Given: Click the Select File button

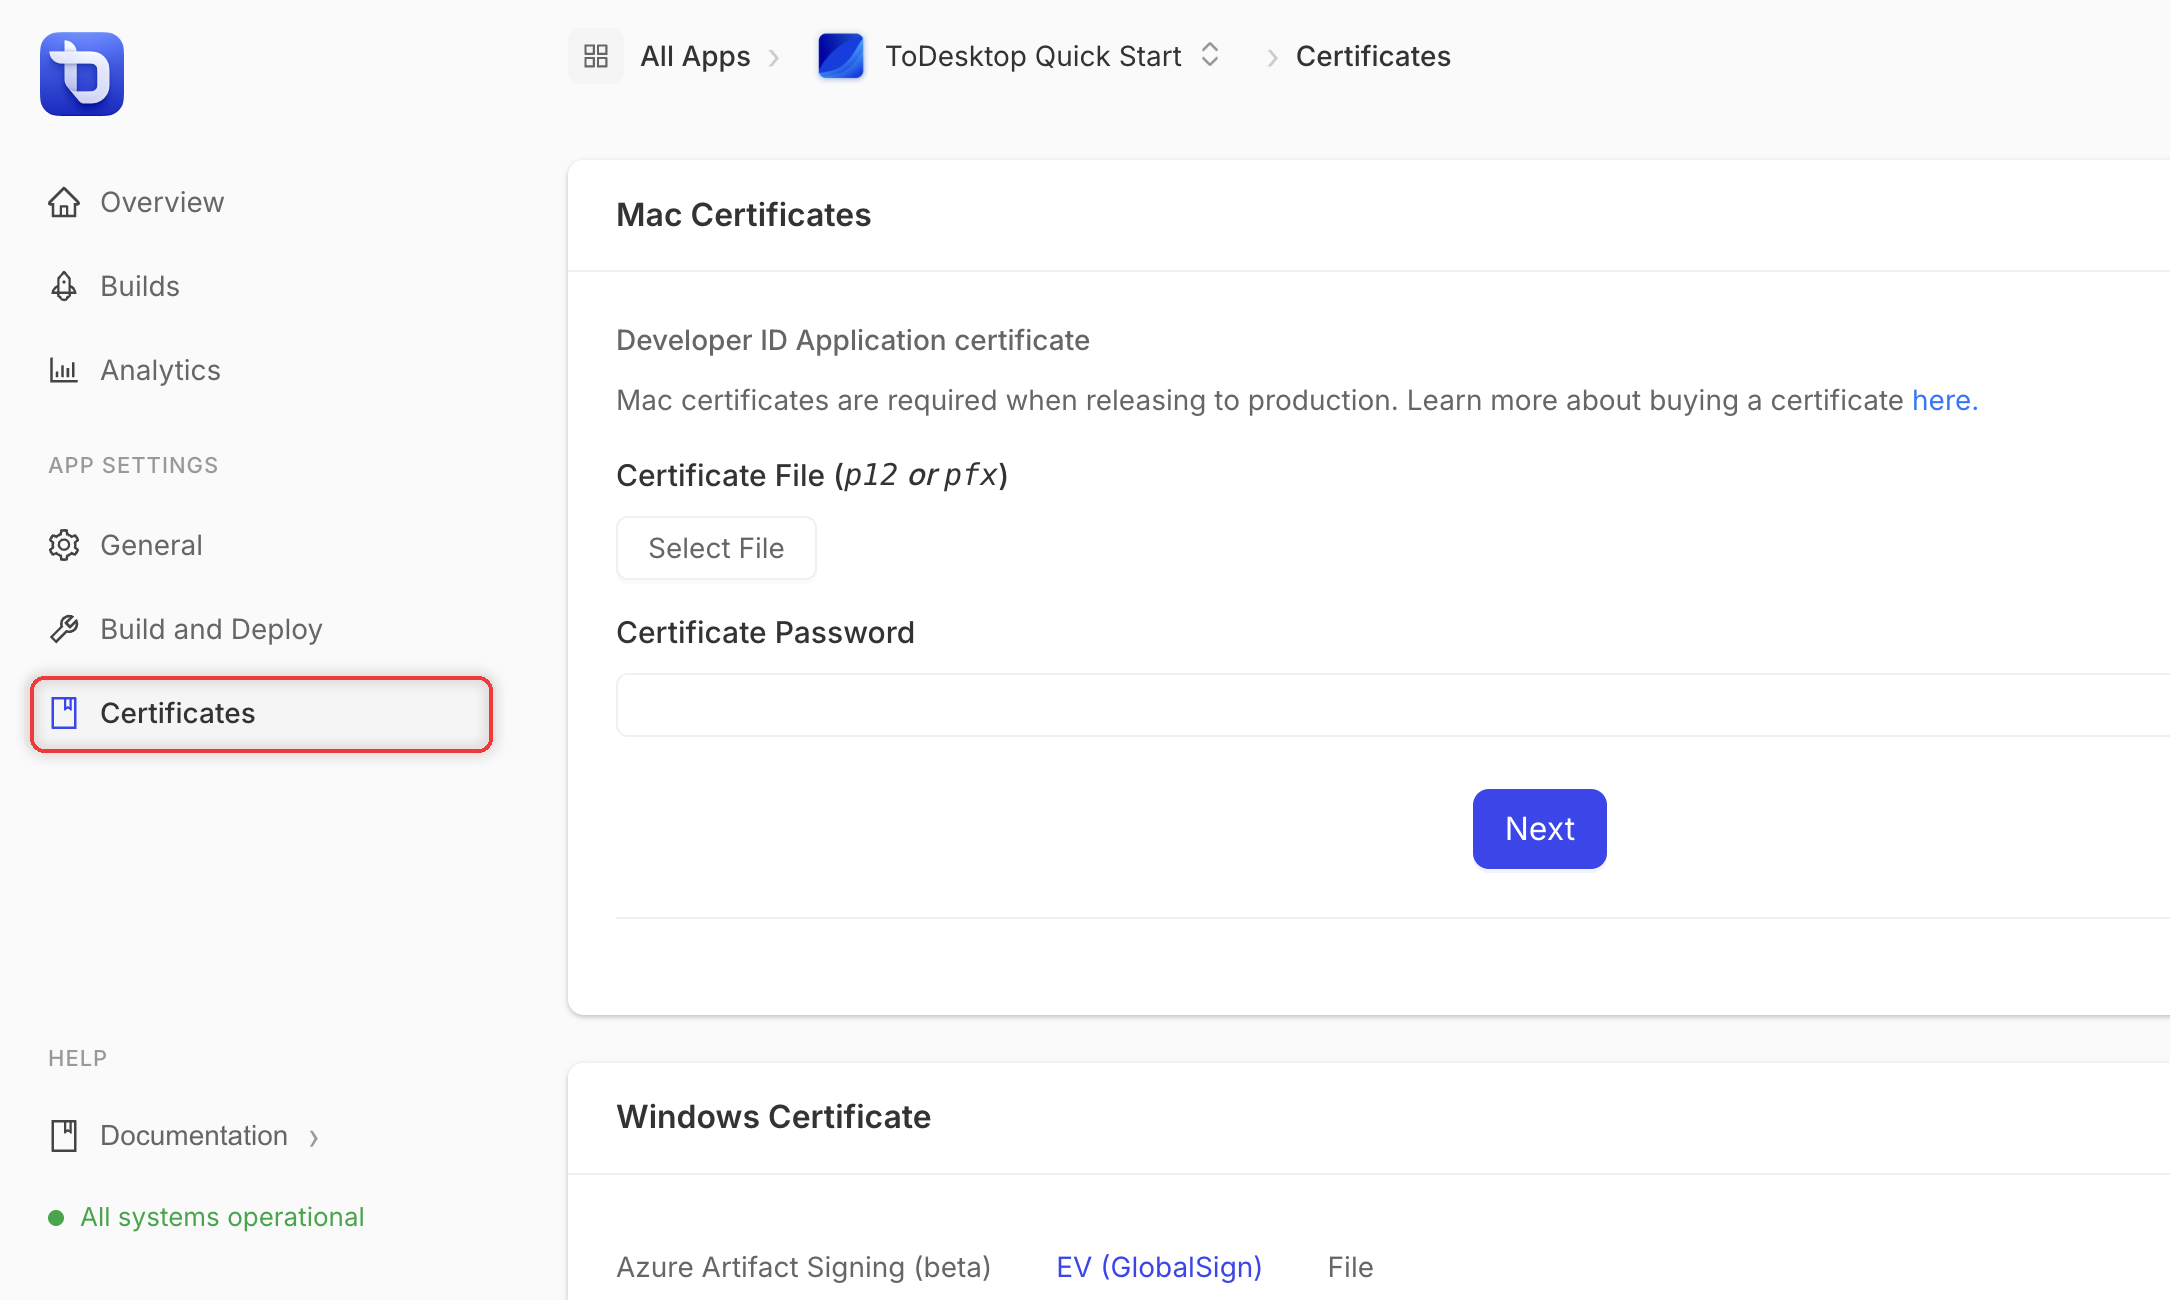Looking at the screenshot, I should pos(716,548).
